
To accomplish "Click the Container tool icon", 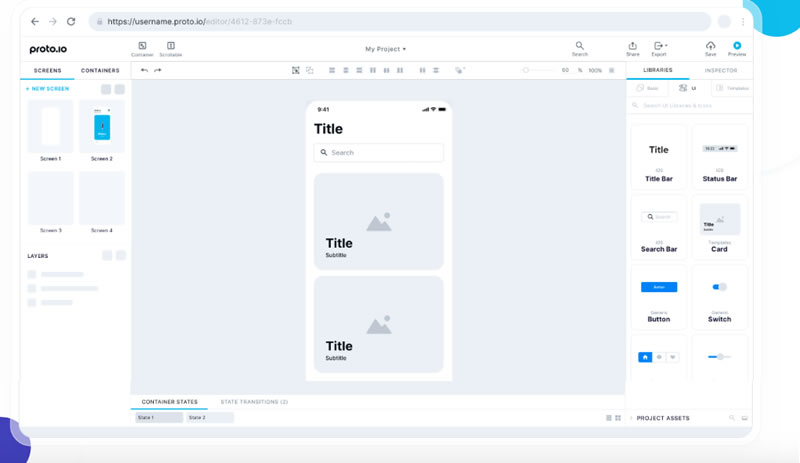I will pyautogui.click(x=142, y=46).
